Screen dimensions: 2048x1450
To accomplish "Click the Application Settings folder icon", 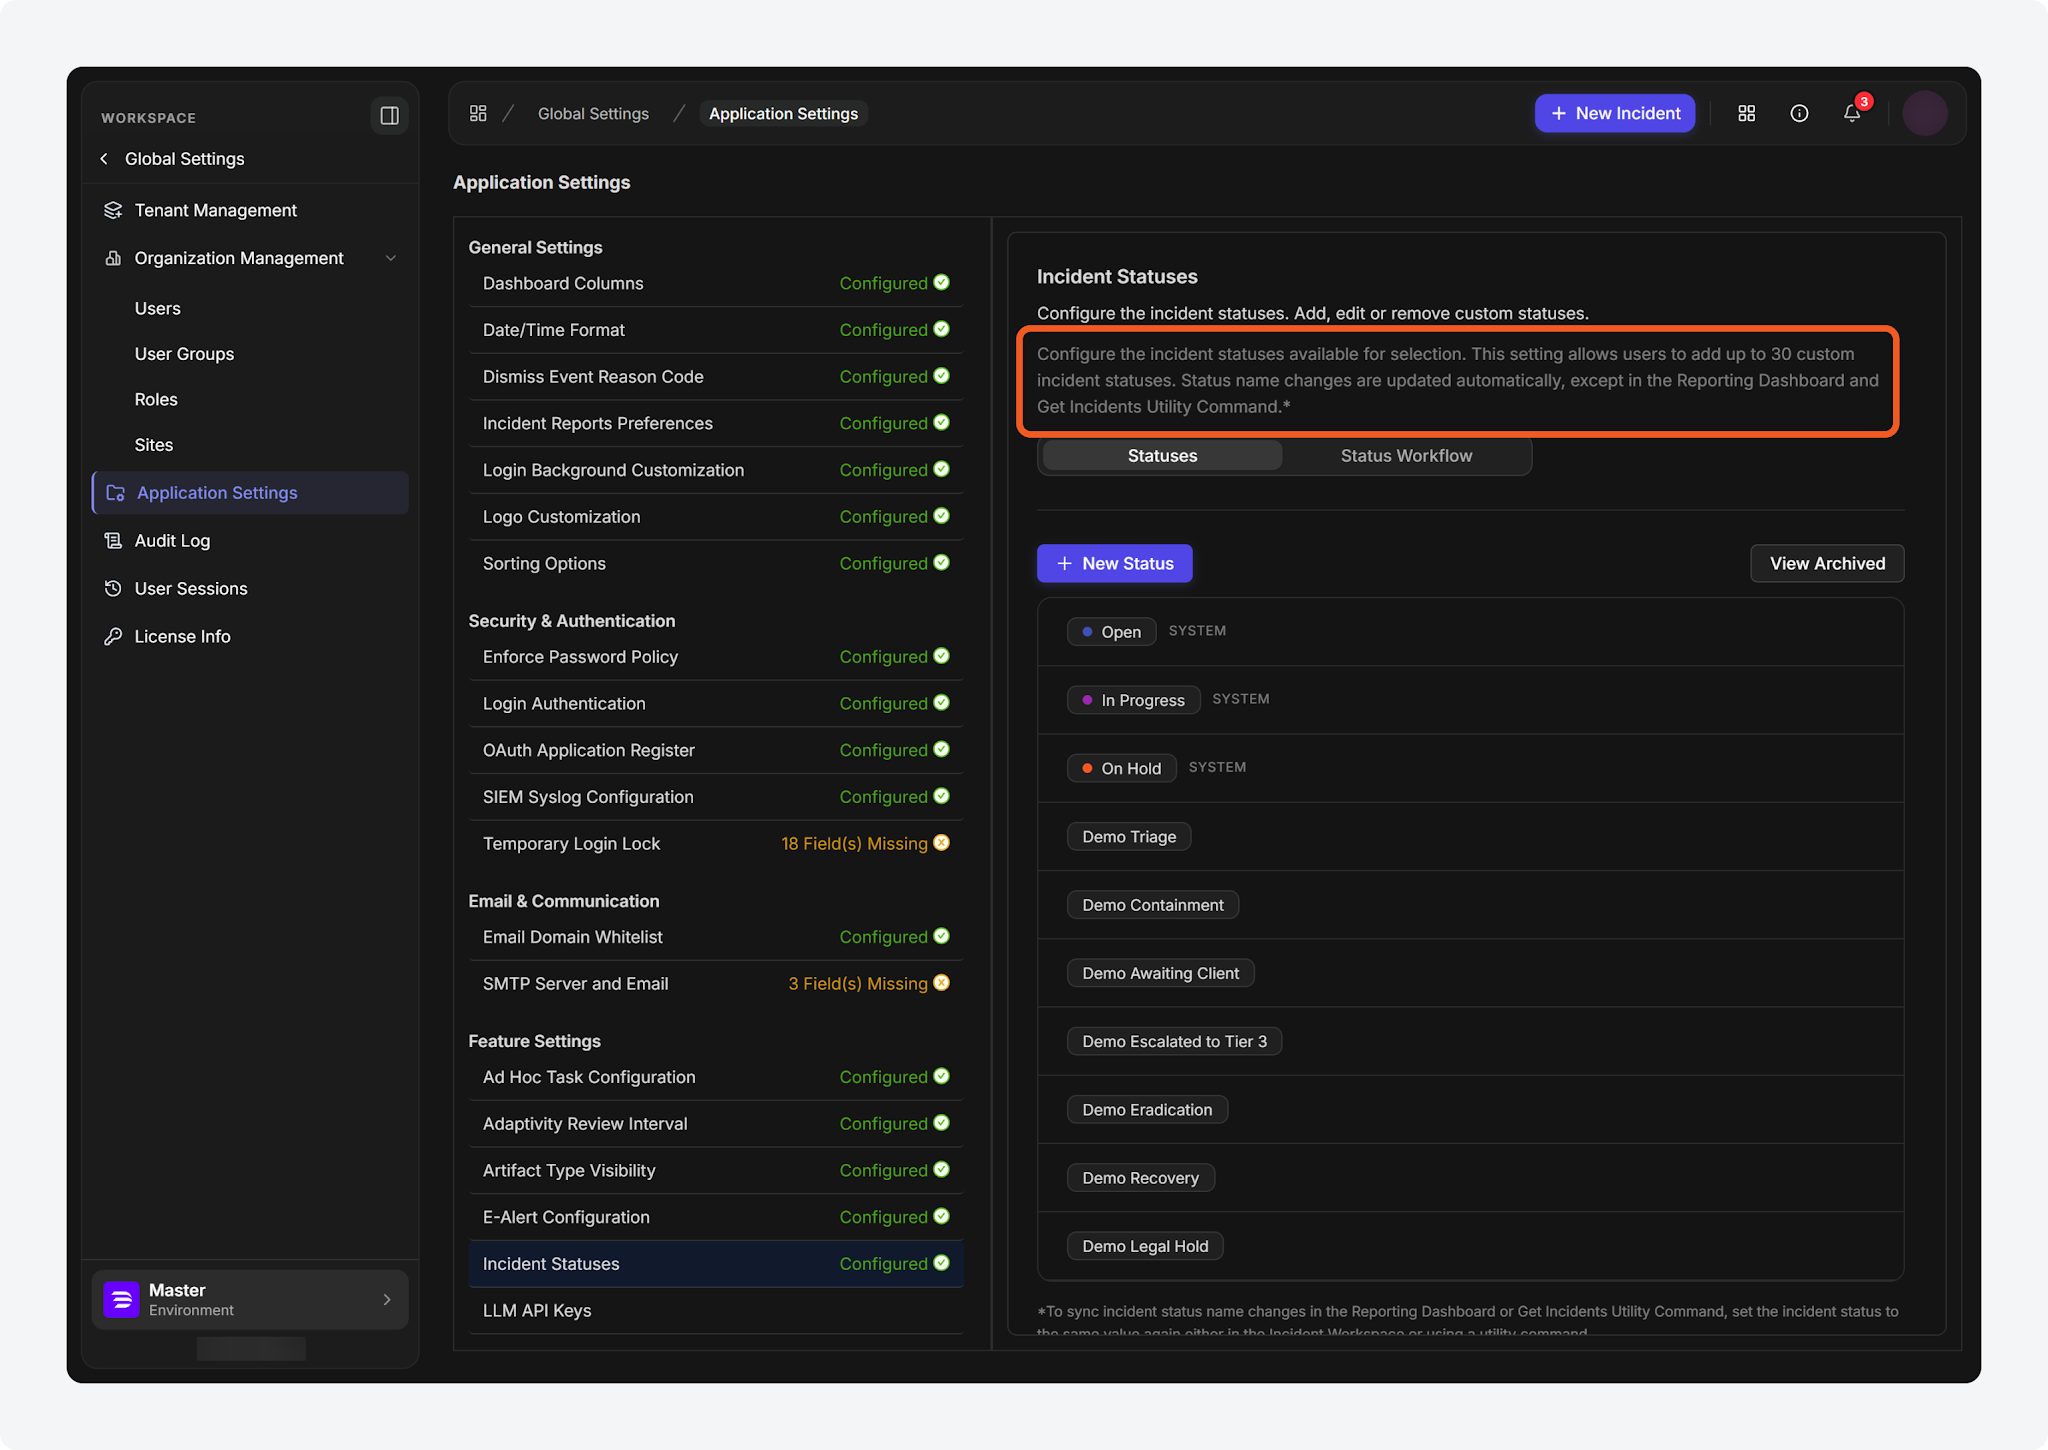I will point(116,493).
